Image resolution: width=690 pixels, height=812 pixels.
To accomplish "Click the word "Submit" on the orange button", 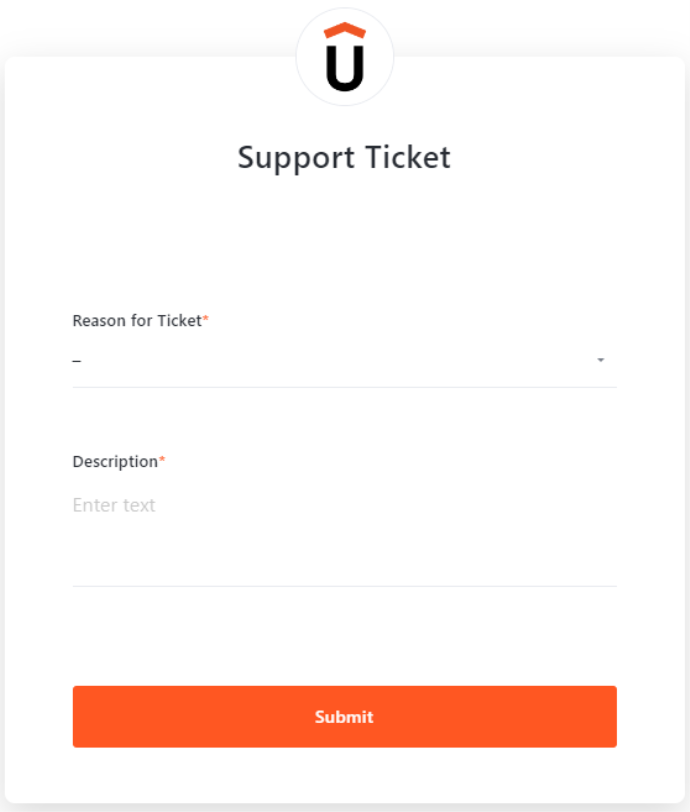I will tap(344, 717).
